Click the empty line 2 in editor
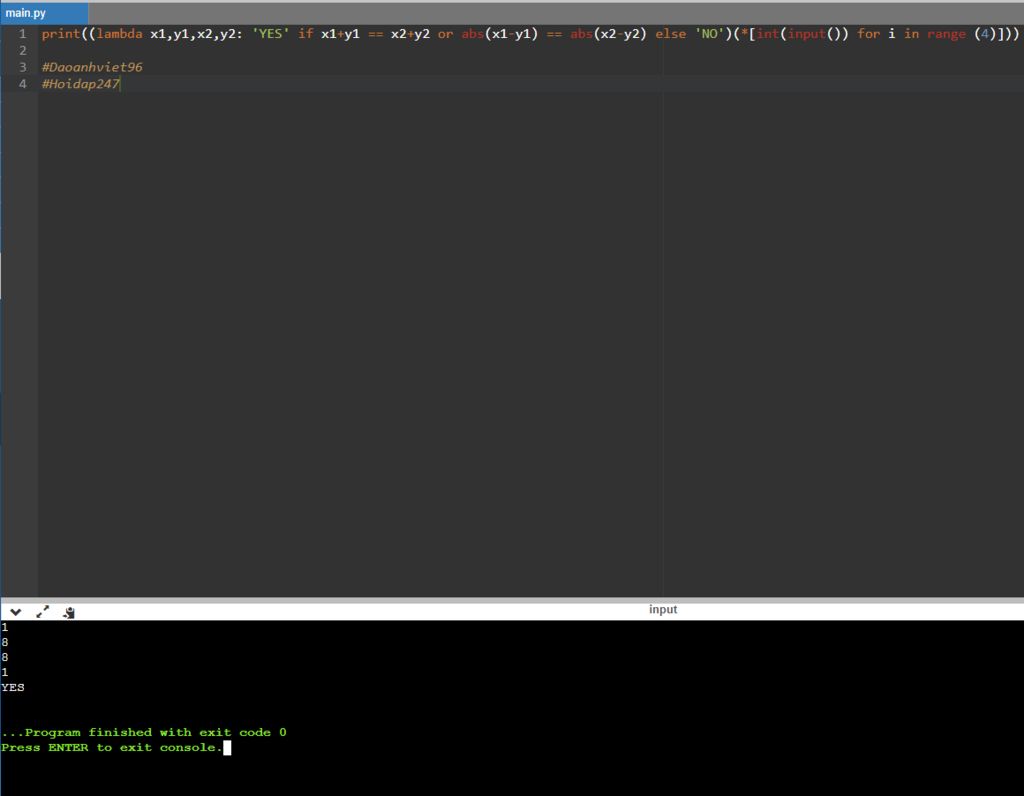The height and width of the screenshot is (796, 1024). (530, 50)
